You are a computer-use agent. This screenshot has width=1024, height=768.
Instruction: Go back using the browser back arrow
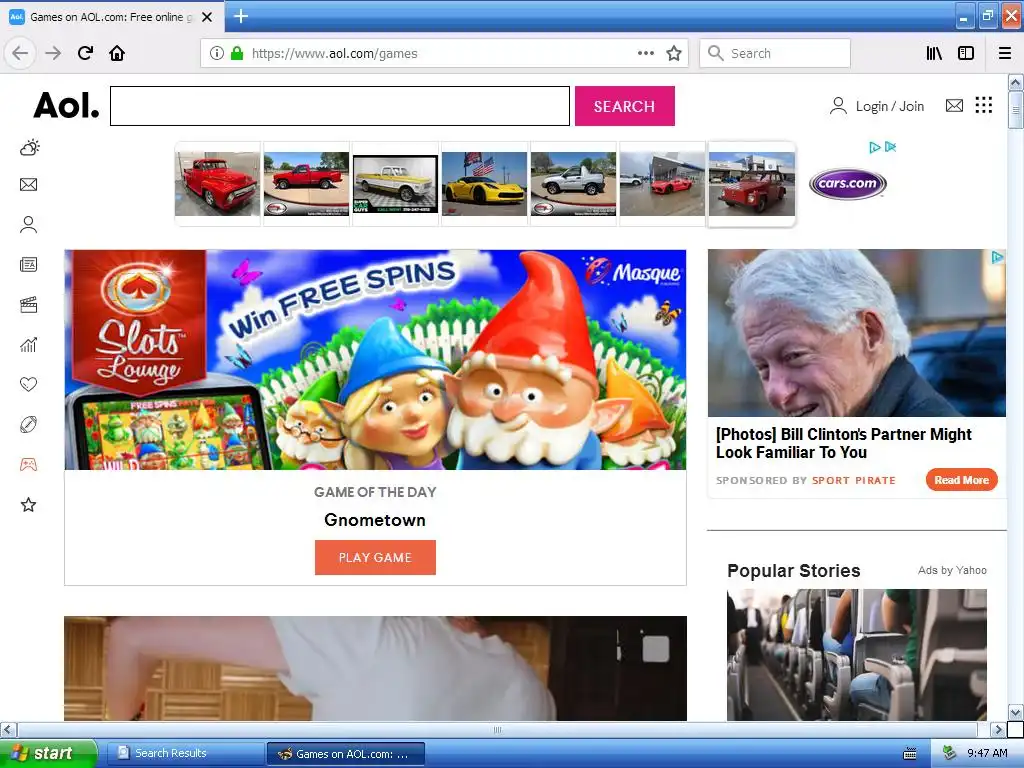click(20, 53)
